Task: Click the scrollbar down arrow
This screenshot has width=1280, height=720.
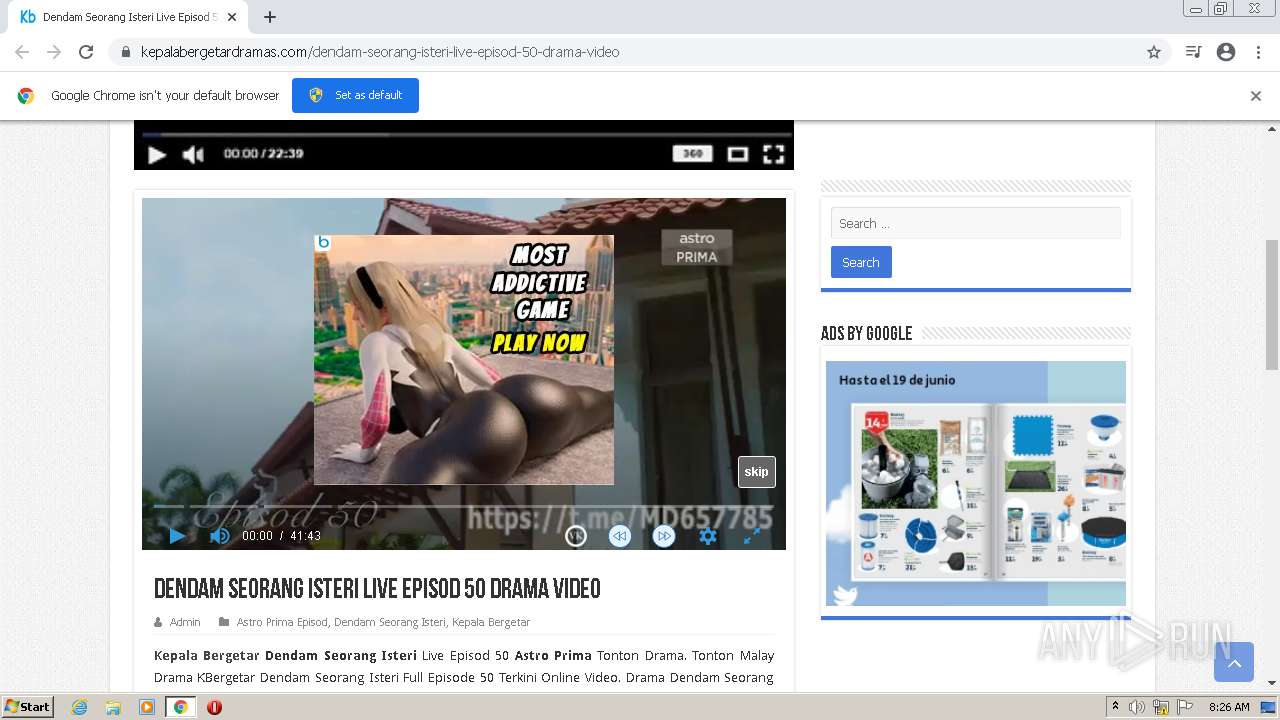Action: pos(1272,683)
